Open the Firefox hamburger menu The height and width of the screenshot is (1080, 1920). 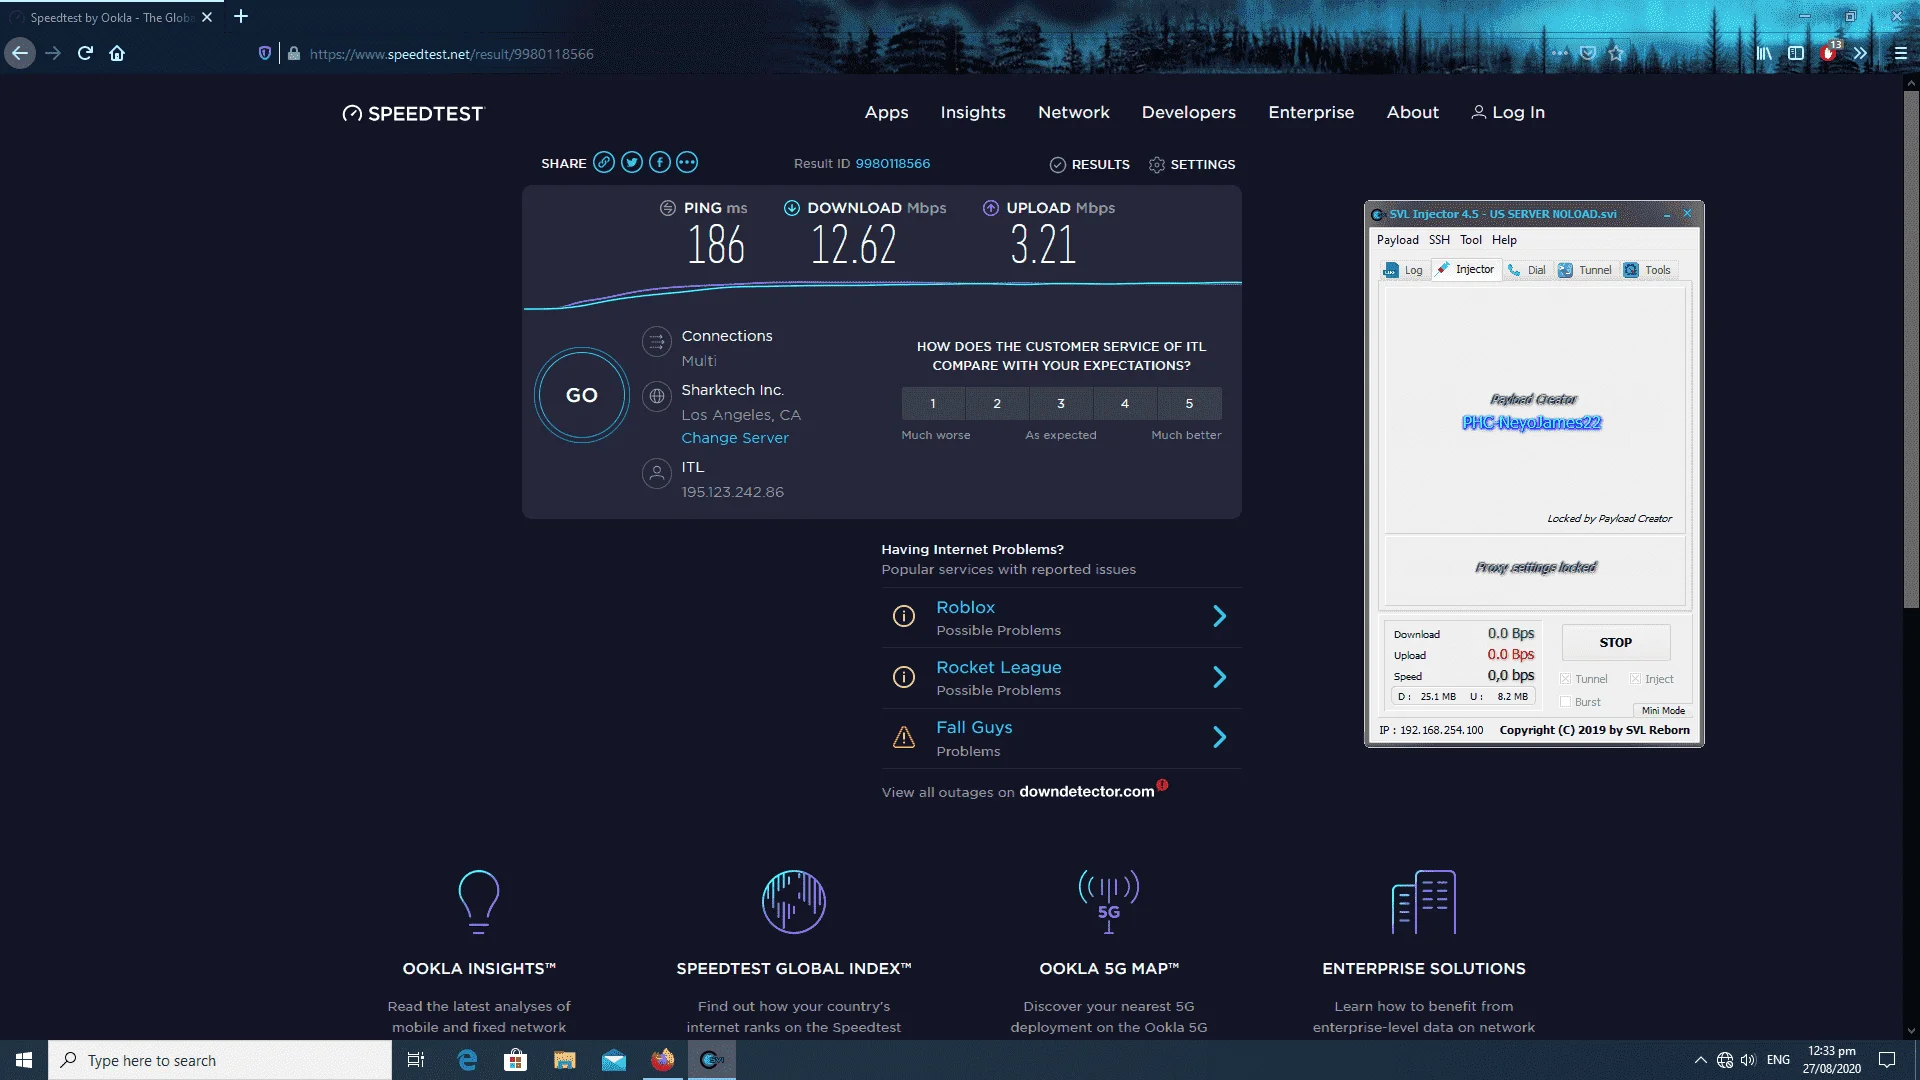pyautogui.click(x=1901, y=54)
